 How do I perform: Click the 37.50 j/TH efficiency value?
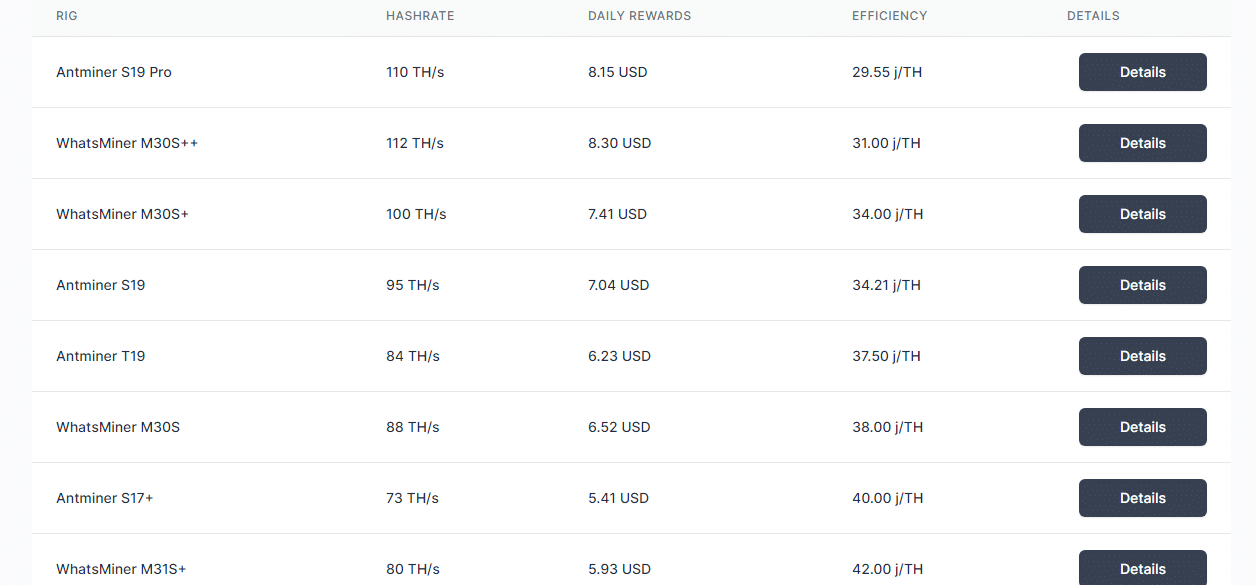pyautogui.click(x=887, y=356)
